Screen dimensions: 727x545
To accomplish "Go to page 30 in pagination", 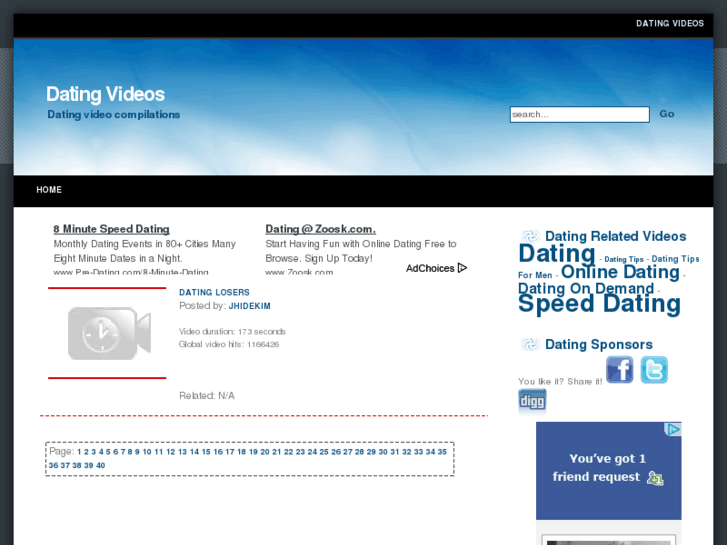I will point(383,452).
